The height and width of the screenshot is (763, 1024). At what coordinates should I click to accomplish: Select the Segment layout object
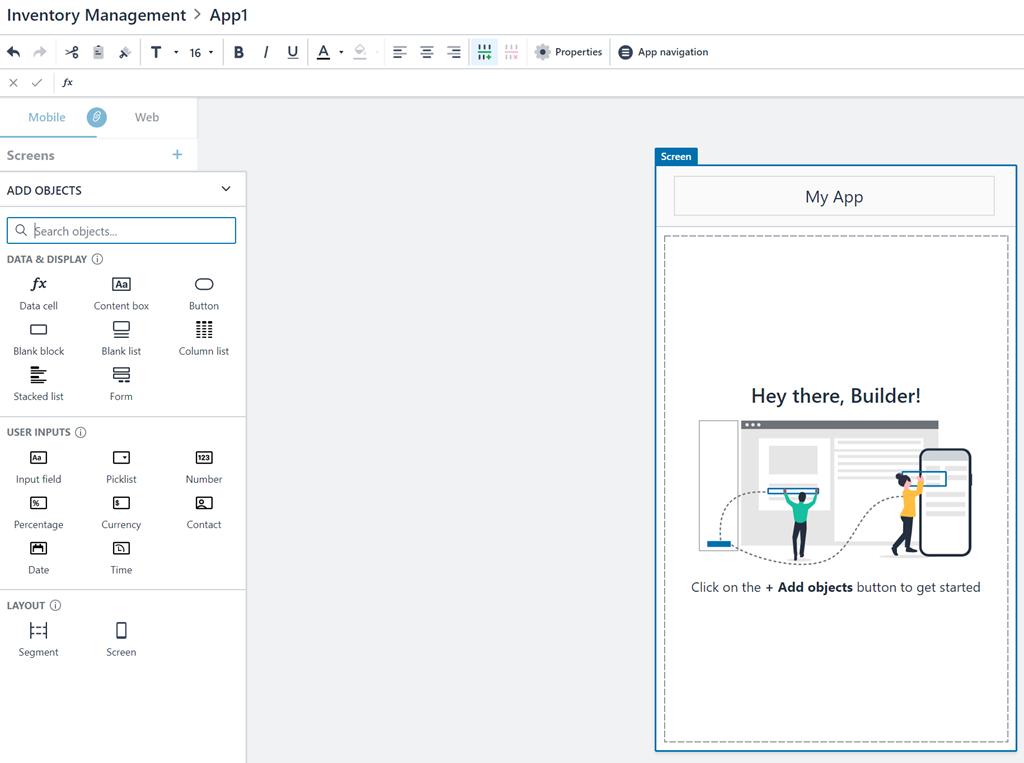point(38,638)
